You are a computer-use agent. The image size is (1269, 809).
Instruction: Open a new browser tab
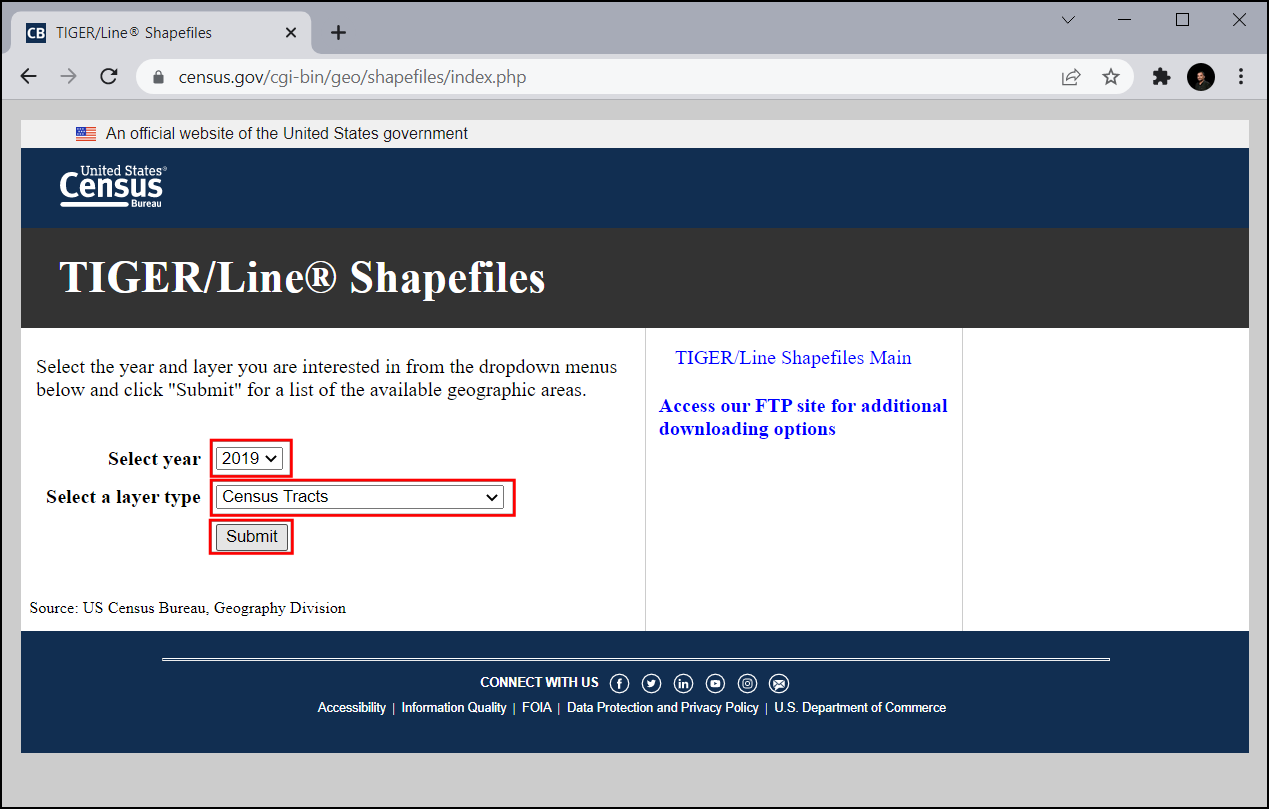pos(338,33)
